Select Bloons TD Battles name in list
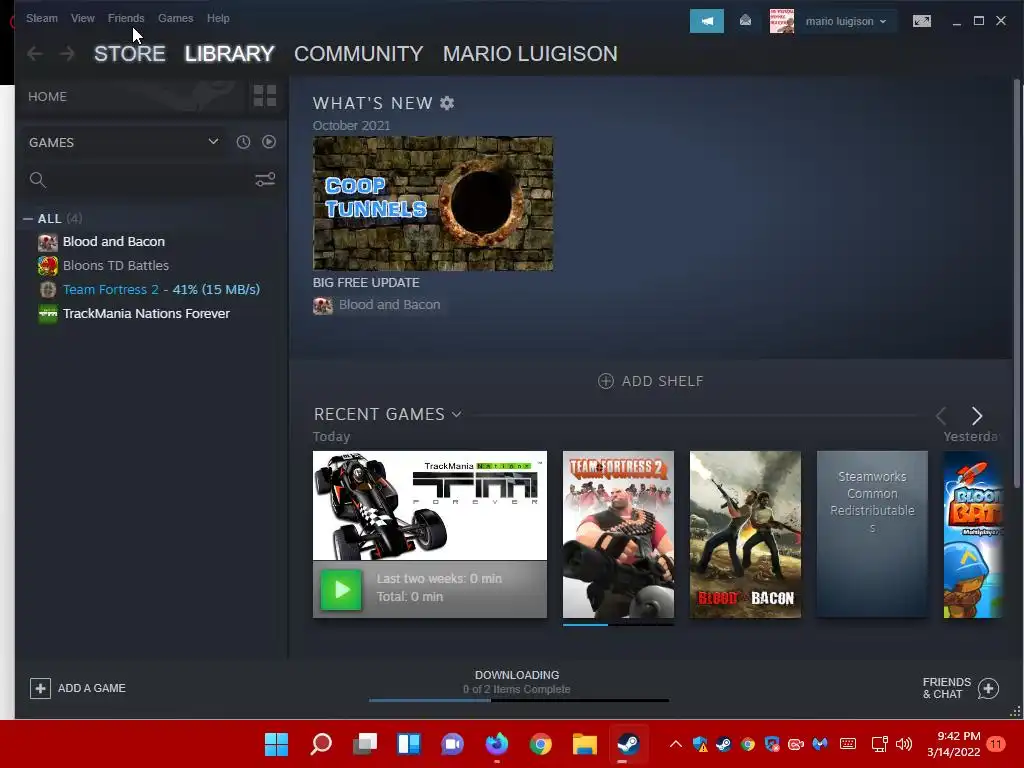 pos(116,266)
